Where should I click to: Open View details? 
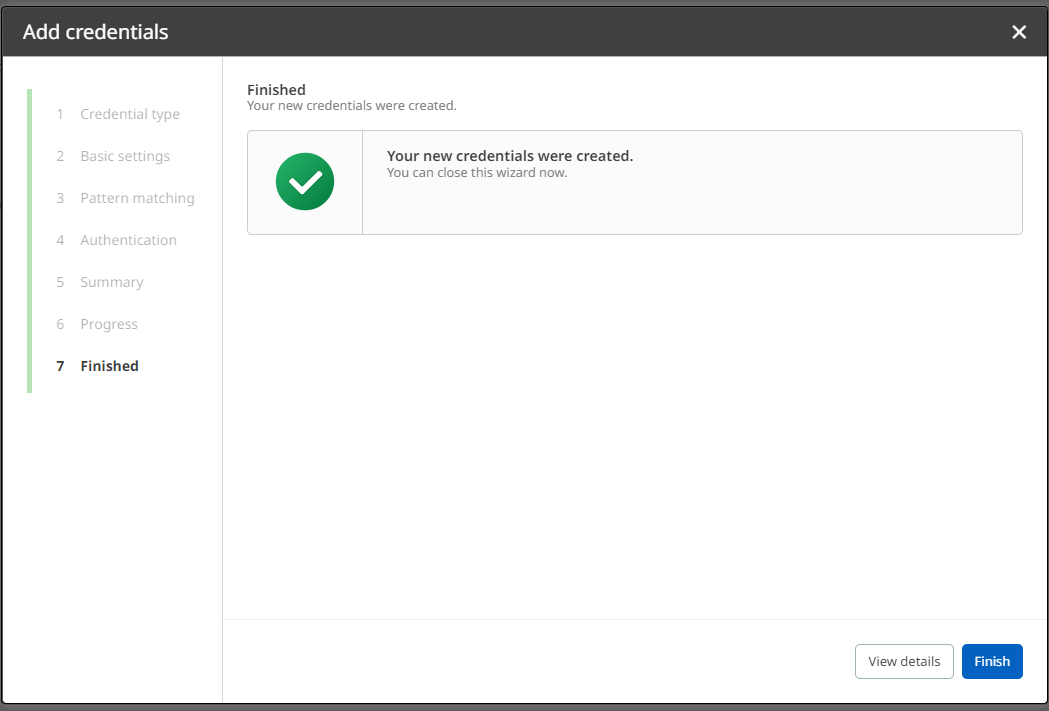coord(904,661)
